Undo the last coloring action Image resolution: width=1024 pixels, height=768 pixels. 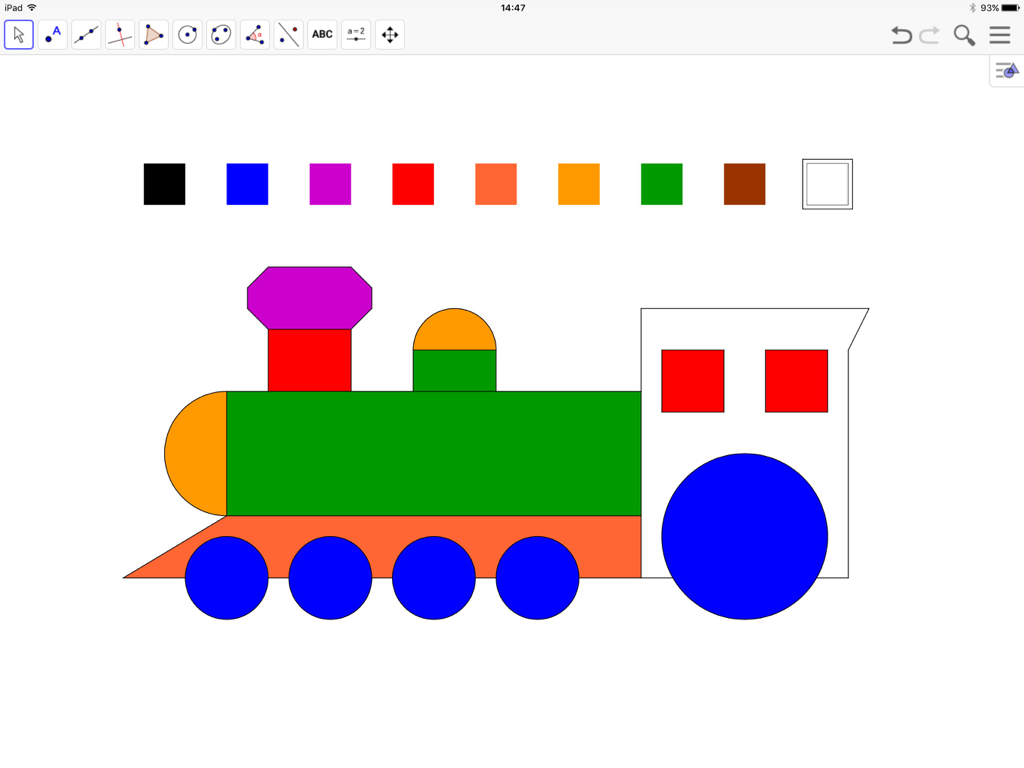[x=901, y=34]
